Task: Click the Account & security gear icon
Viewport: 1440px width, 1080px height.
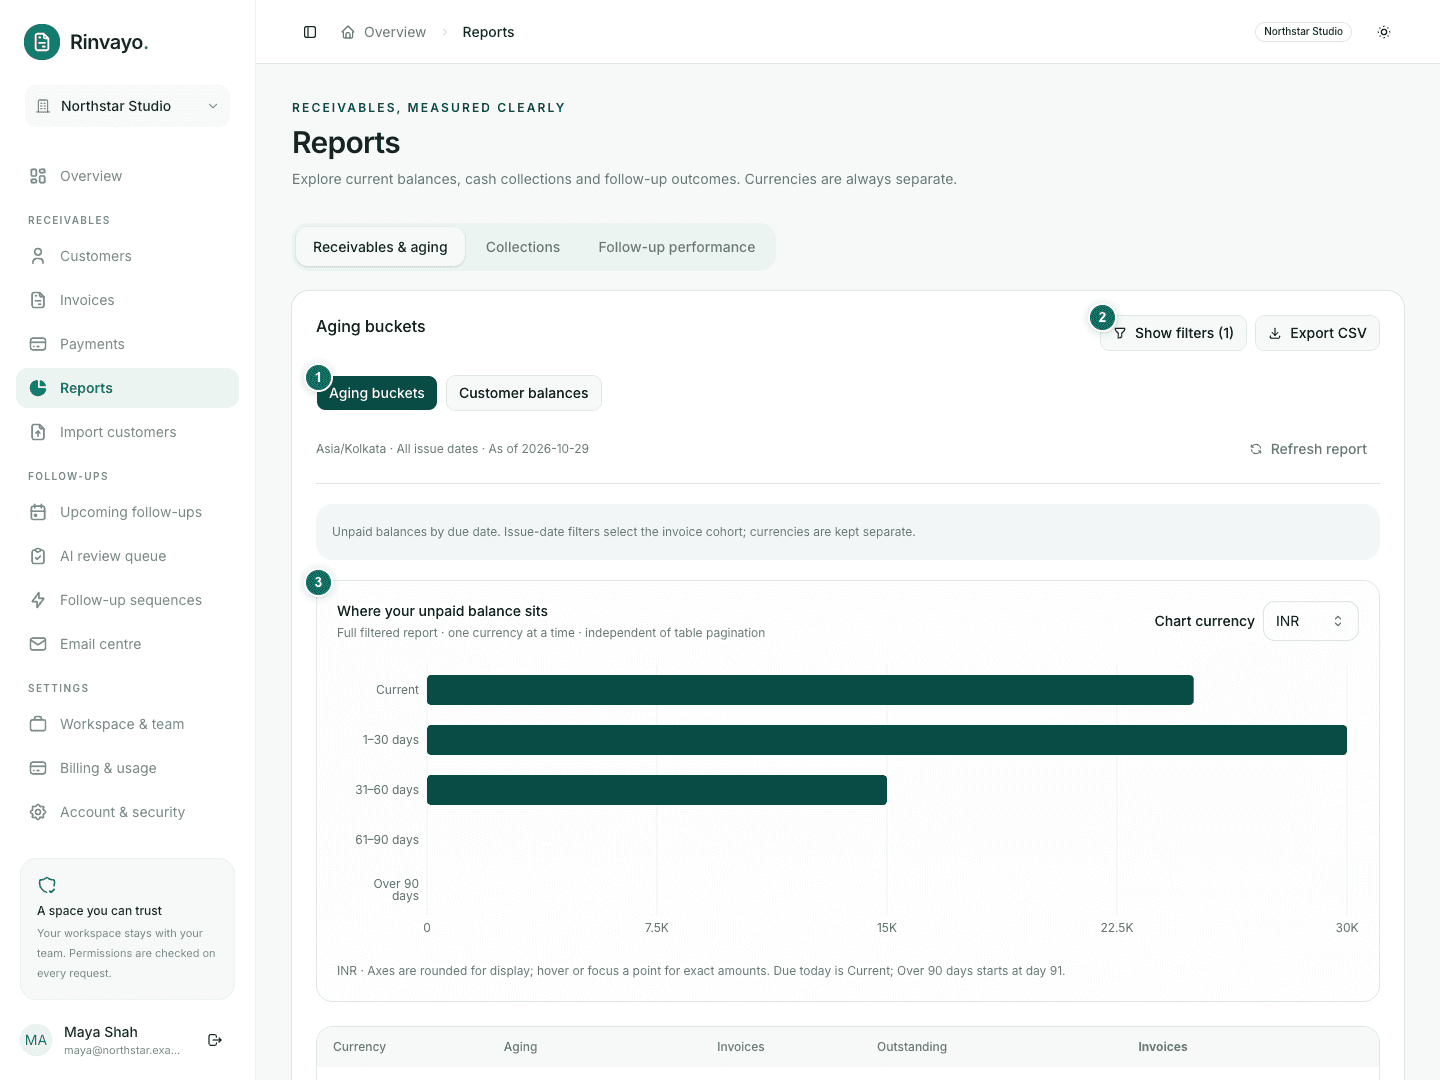Action: 38,812
